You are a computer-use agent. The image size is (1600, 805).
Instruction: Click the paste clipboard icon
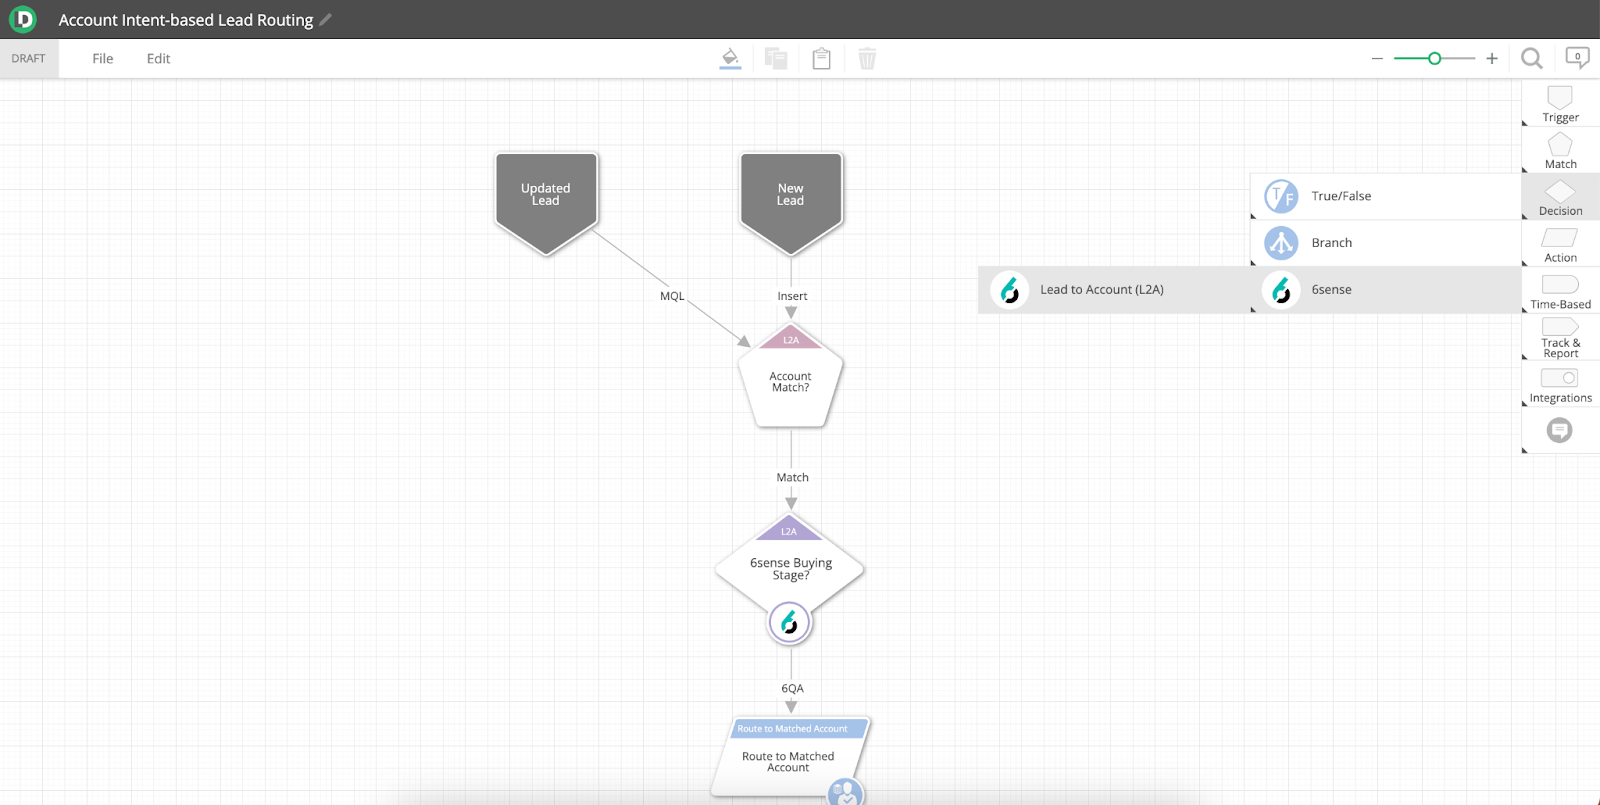(x=821, y=59)
